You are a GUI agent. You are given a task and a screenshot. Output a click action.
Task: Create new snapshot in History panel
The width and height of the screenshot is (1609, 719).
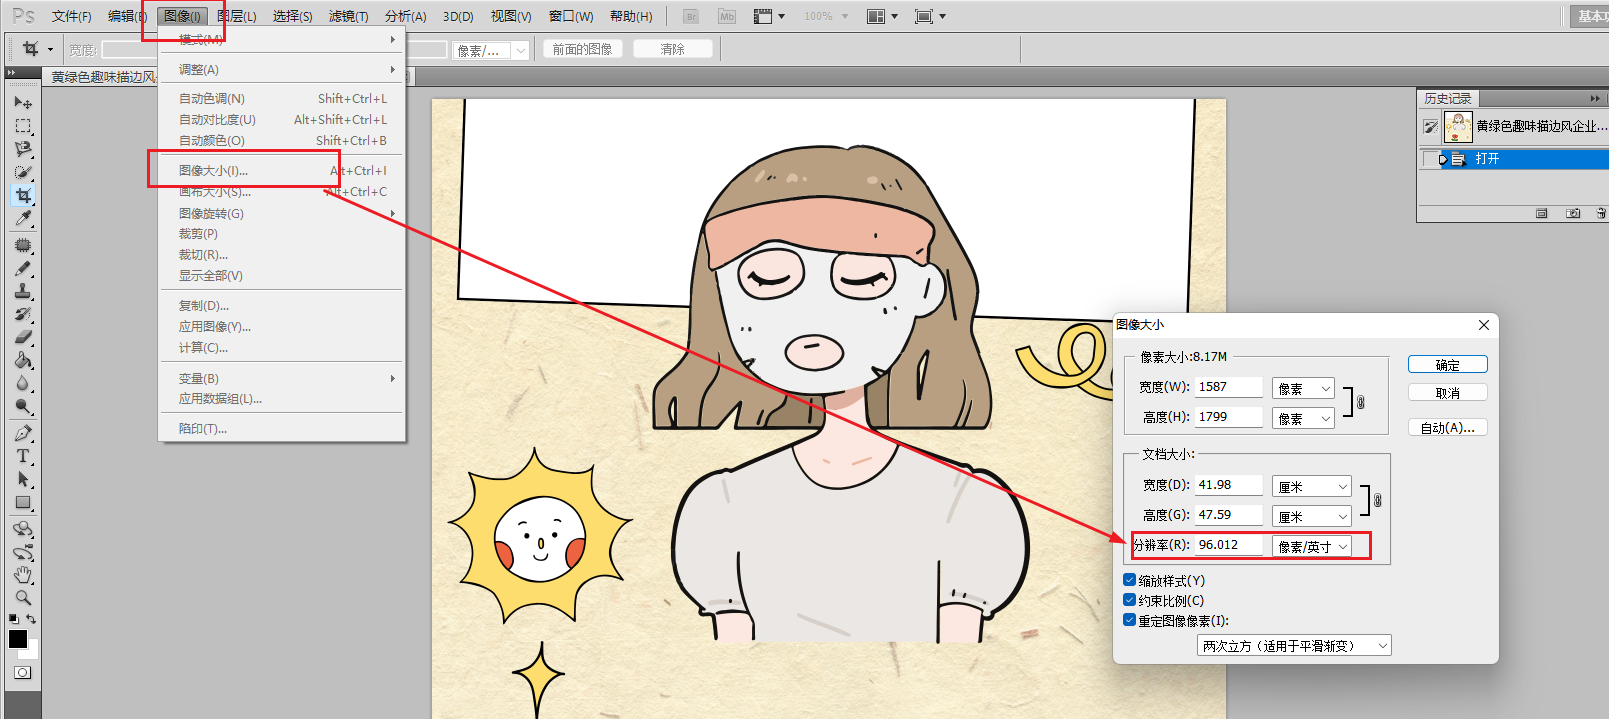click(1573, 214)
